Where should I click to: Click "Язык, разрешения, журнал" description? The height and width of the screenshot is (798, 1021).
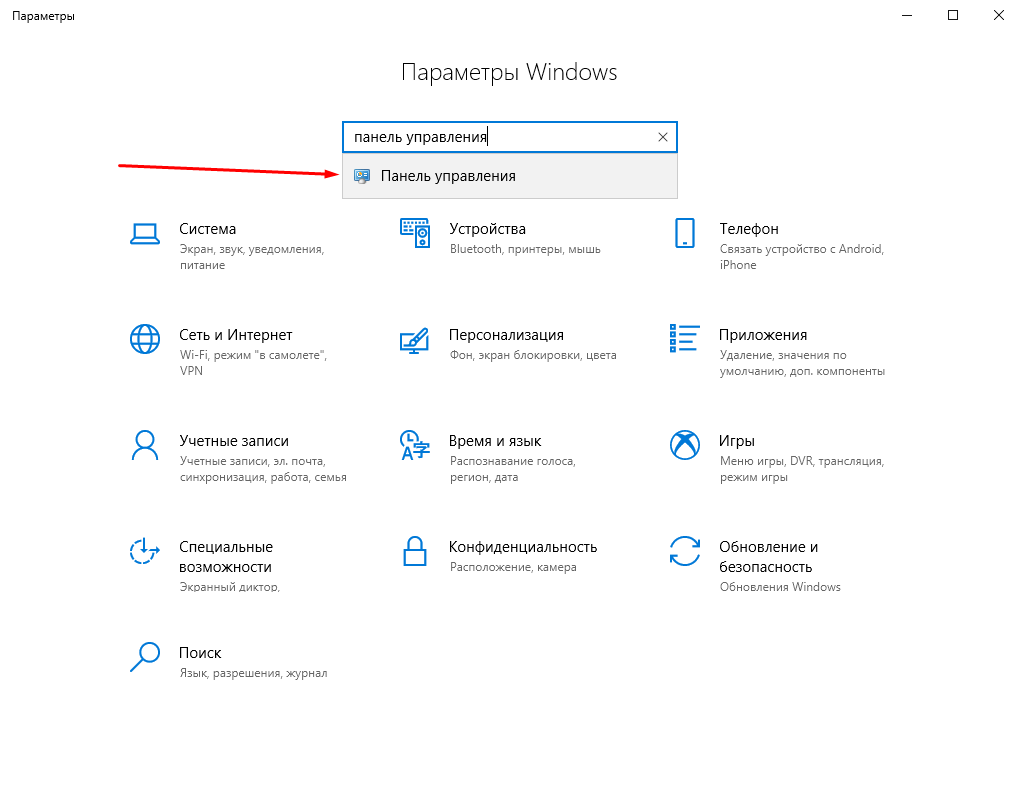coord(253,674)
